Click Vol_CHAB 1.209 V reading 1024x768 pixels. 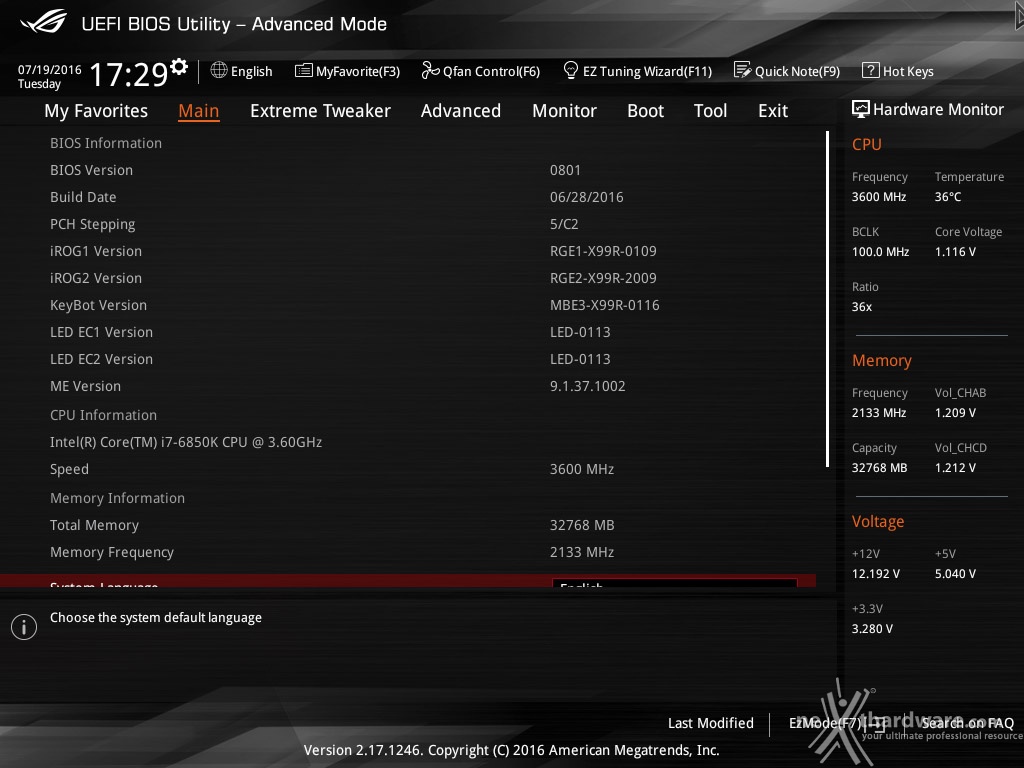(x=955, y=413)
